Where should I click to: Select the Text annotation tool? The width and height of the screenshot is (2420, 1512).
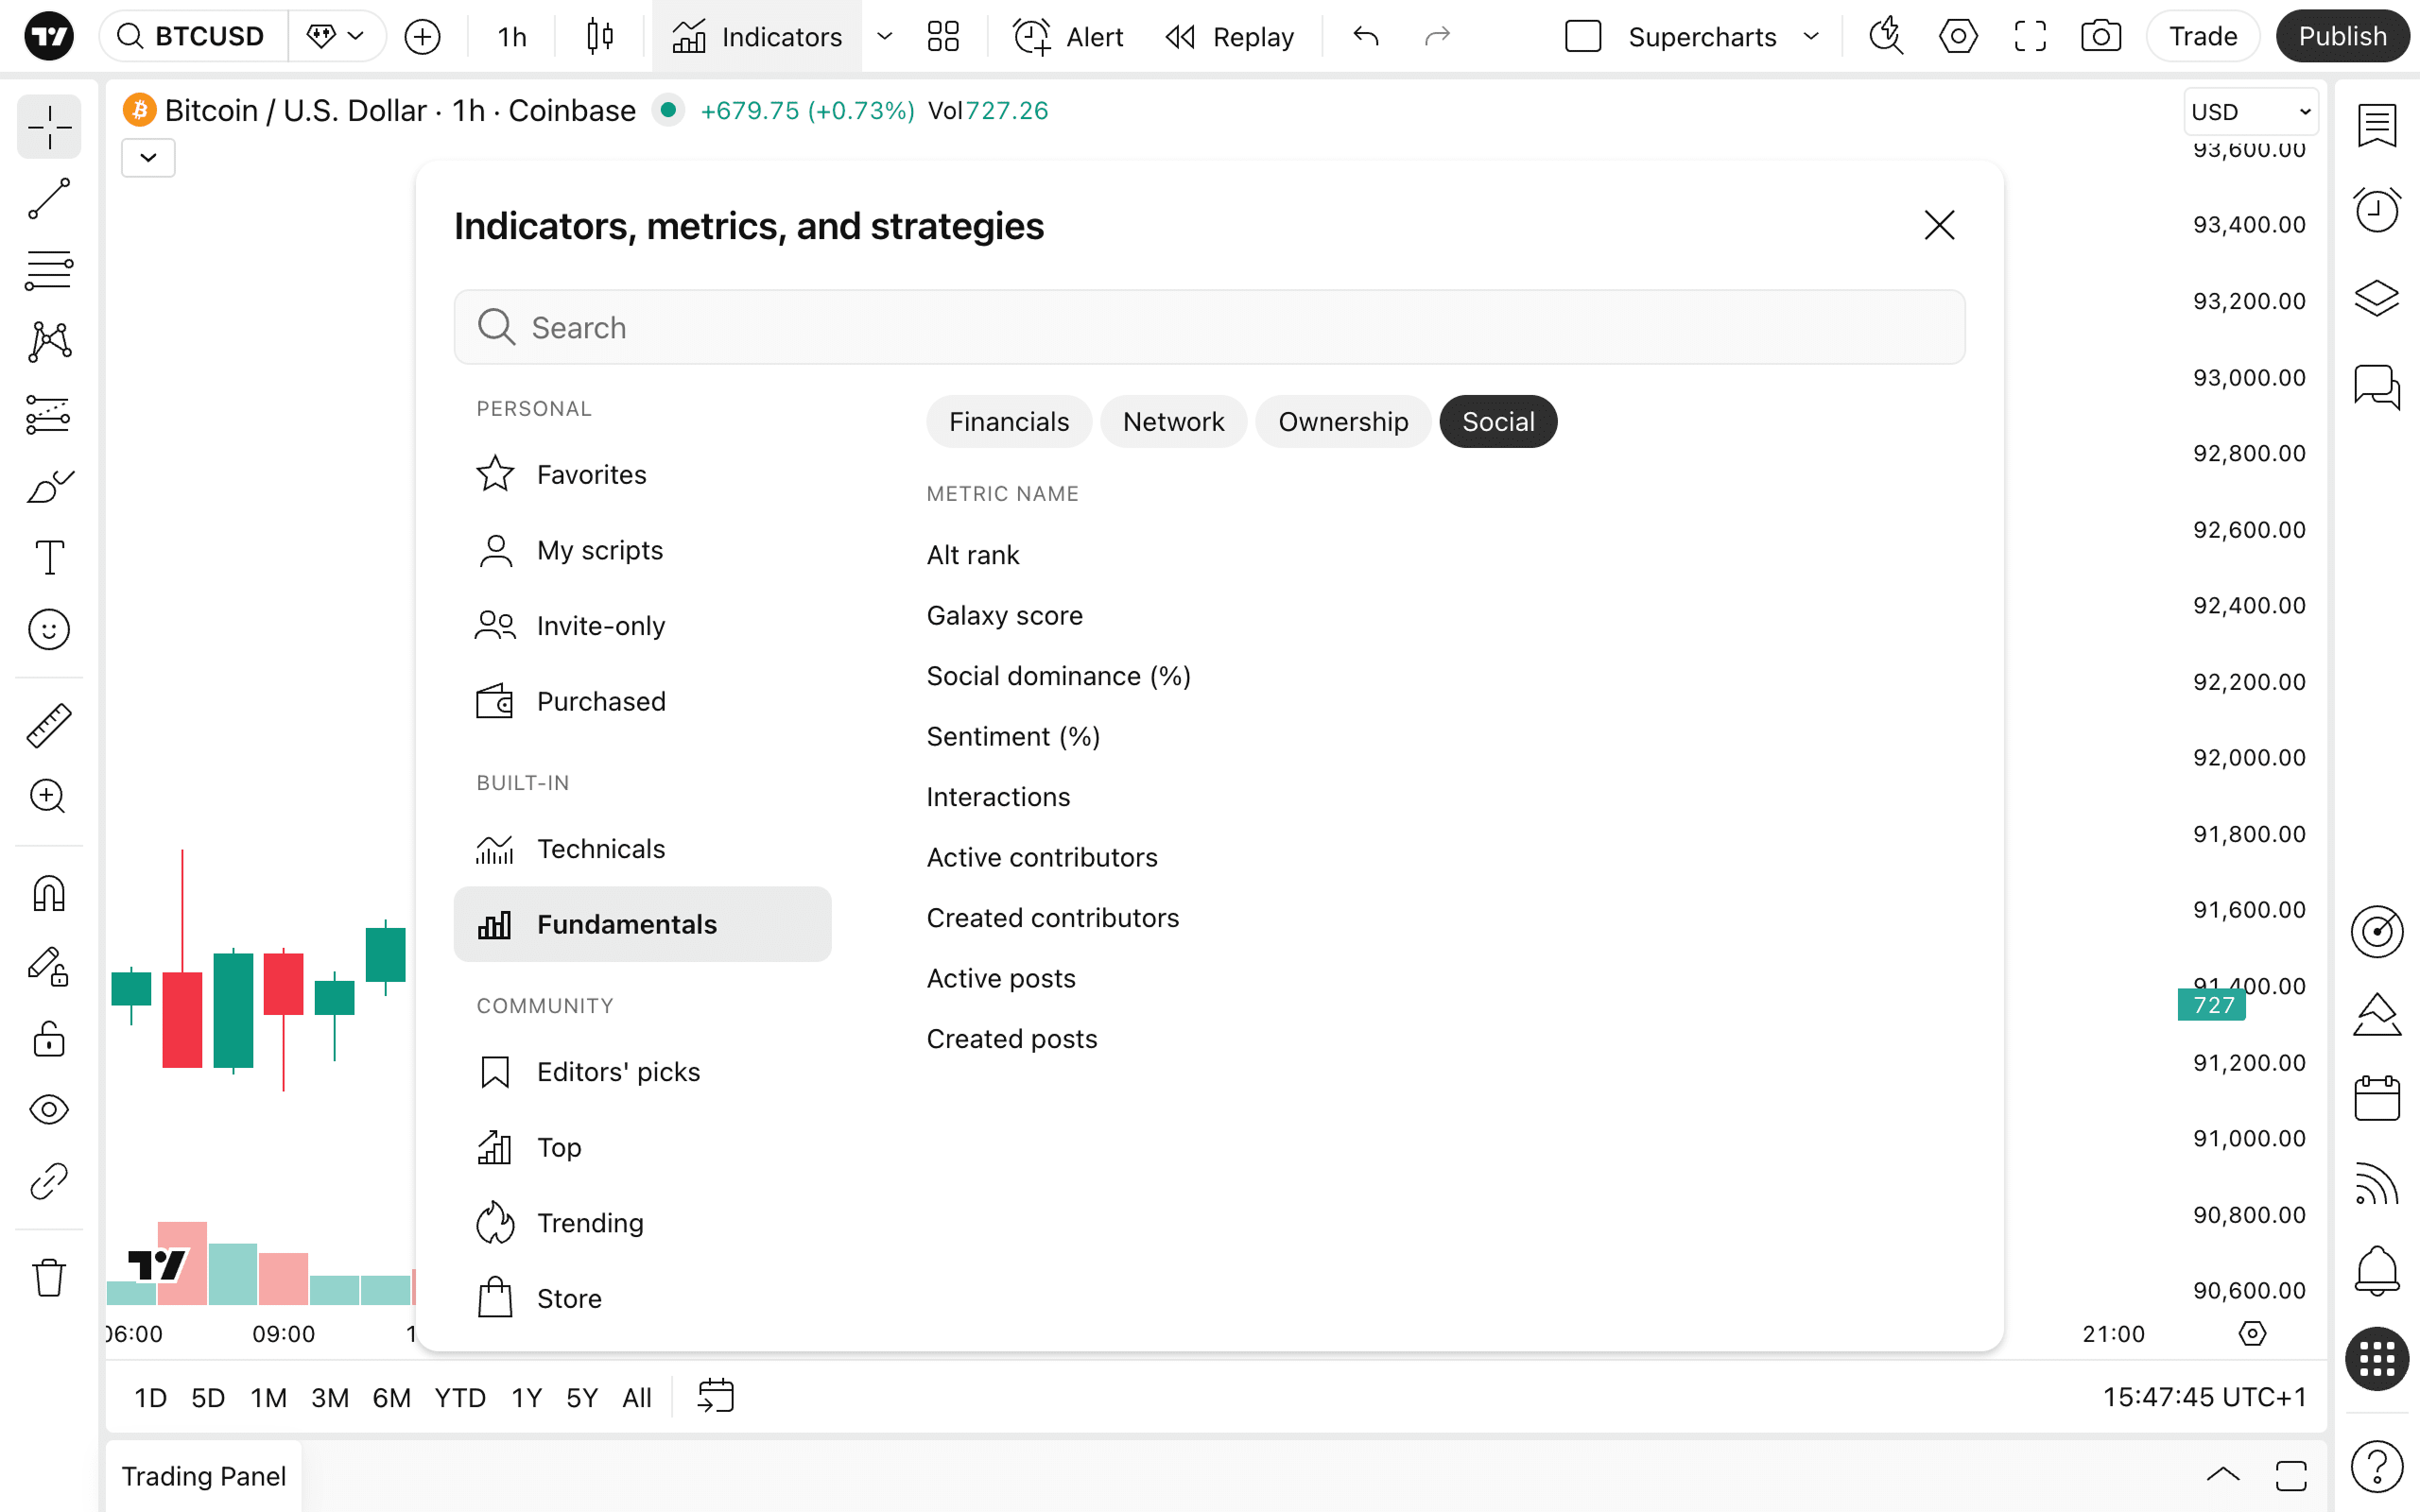49,557
